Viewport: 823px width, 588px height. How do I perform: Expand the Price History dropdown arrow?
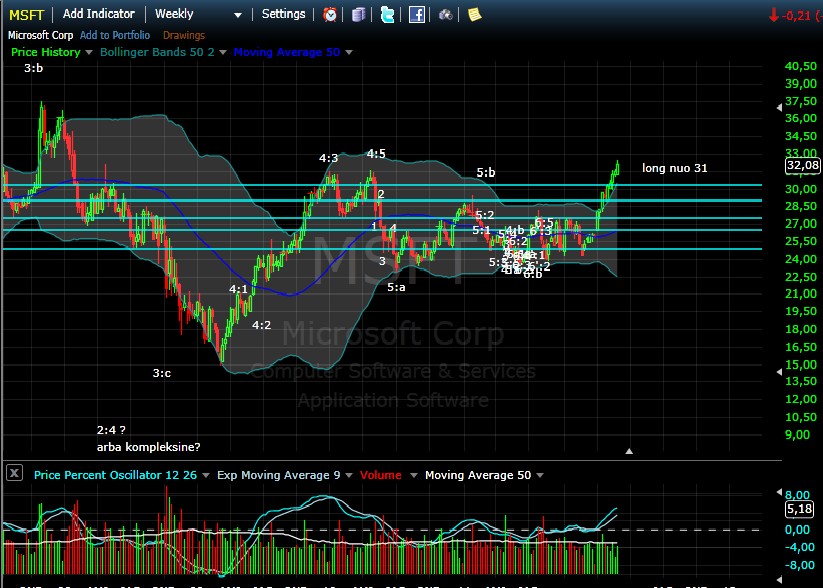pyautogui.click(x=89, y=52)
